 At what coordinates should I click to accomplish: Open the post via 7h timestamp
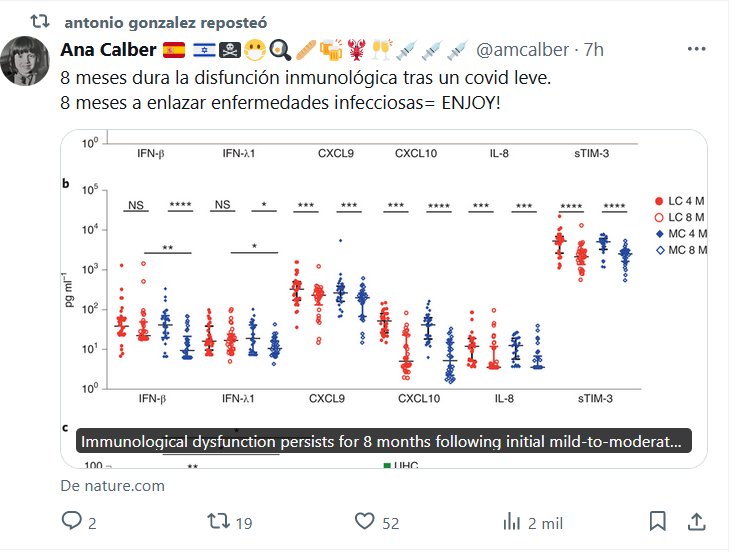[594, 50]
